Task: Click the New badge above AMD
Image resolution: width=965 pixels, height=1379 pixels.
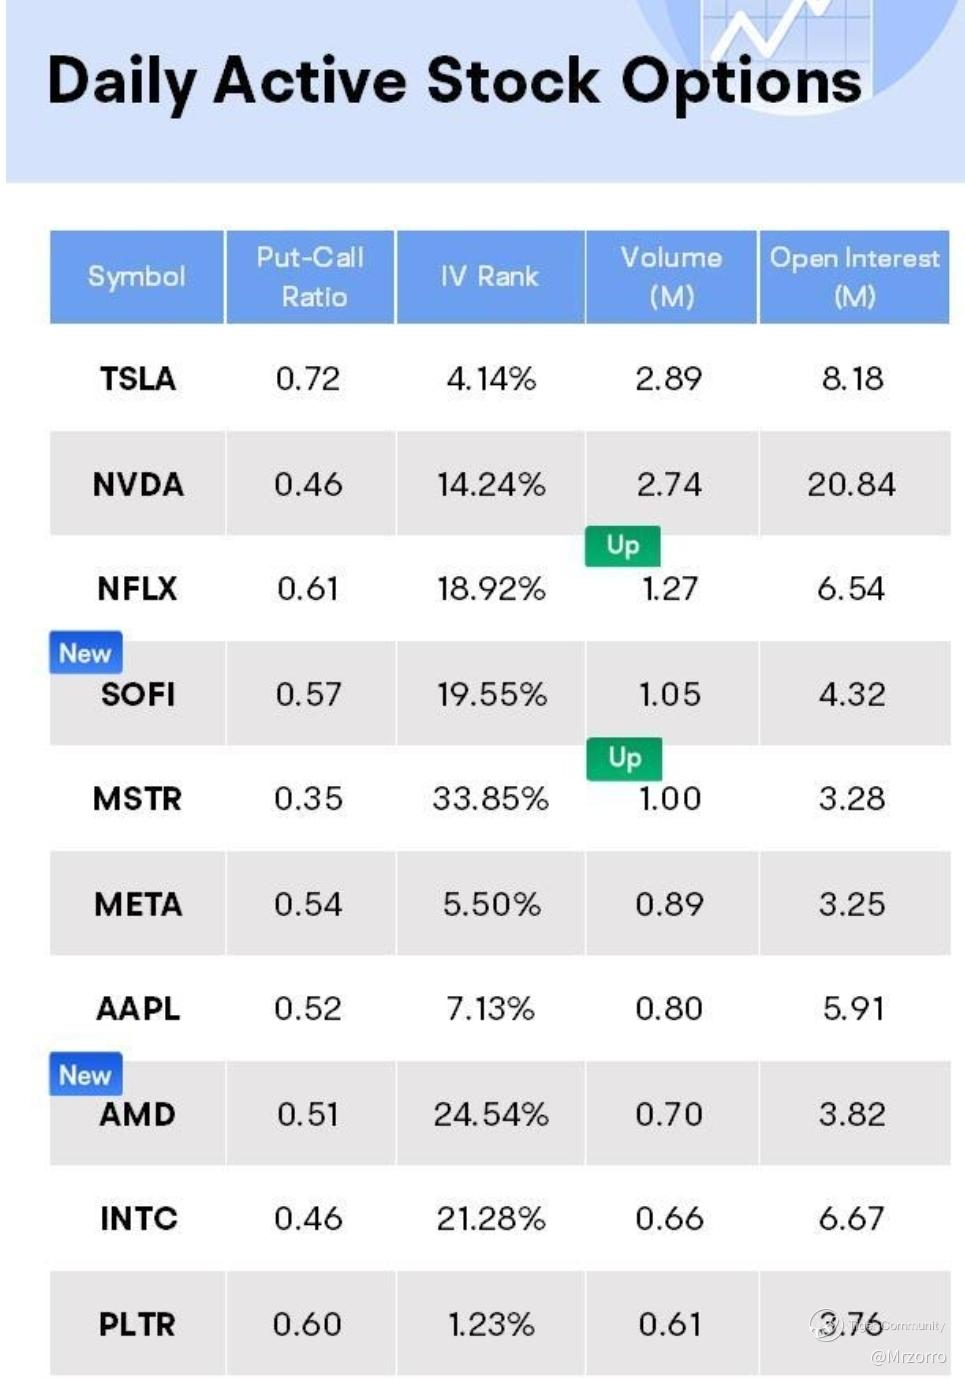Action: click(85, 1075)
